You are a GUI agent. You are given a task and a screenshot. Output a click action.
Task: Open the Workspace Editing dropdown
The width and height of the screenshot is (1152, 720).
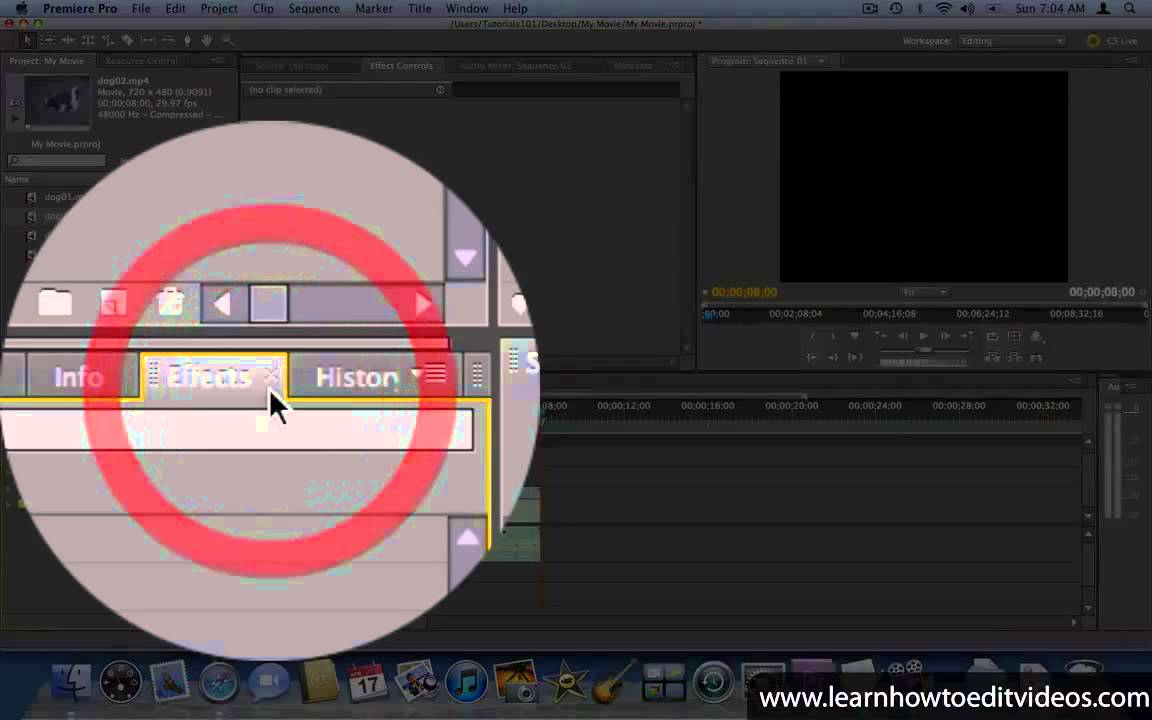1012,41
